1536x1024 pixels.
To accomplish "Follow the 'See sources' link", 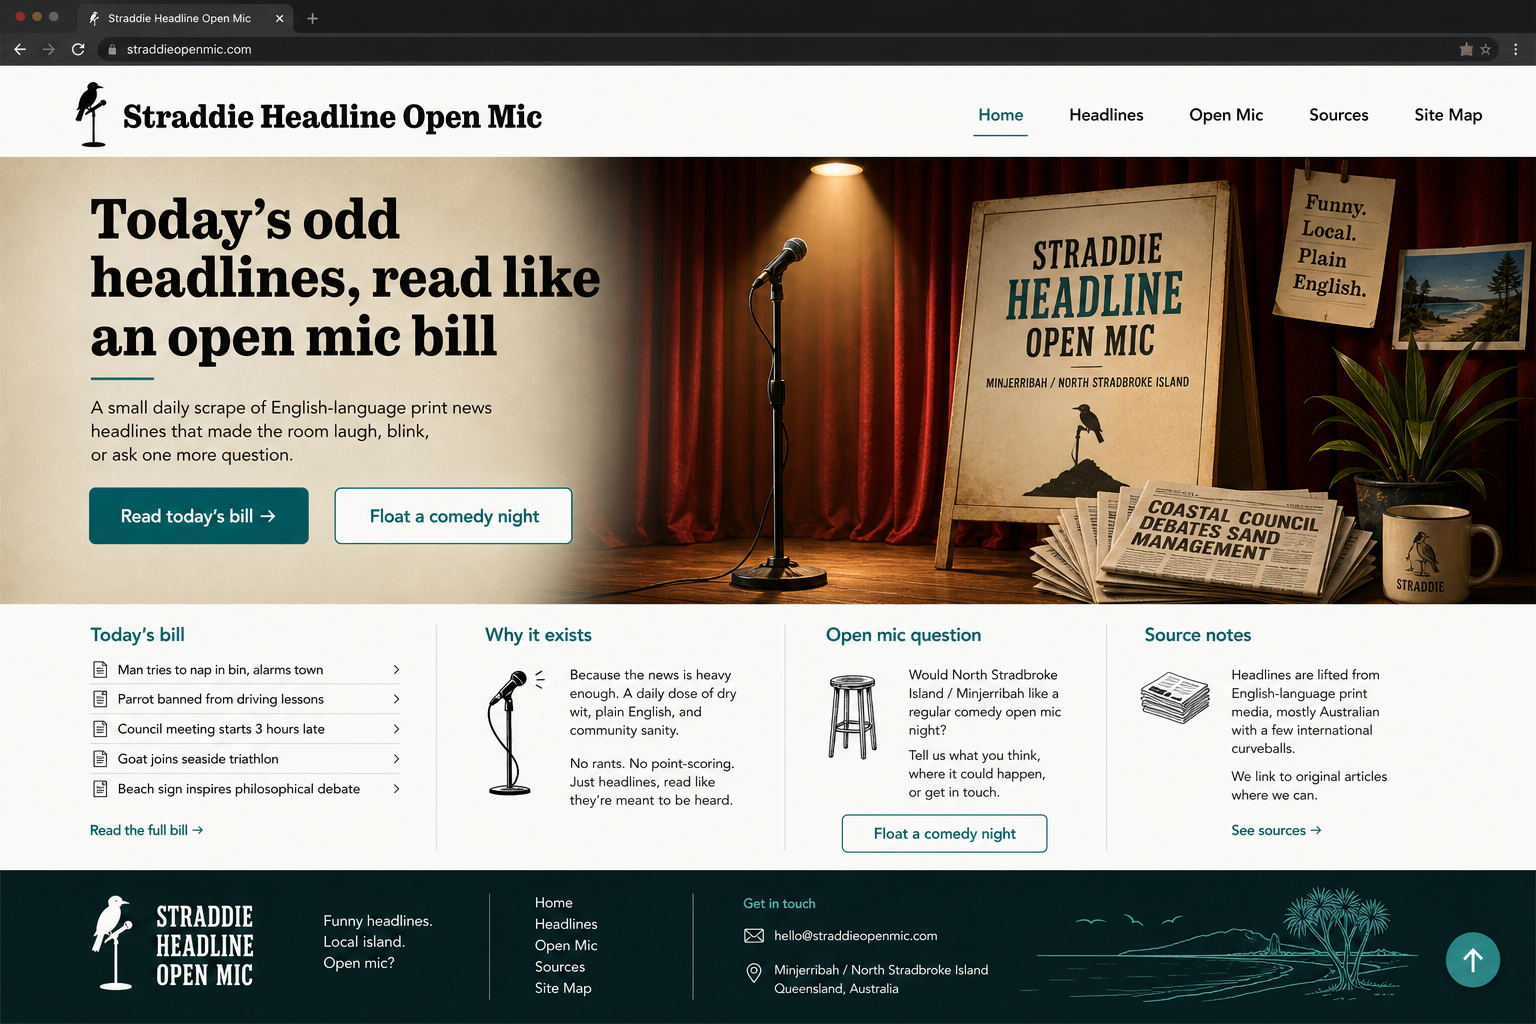I will click(1276, 830).
